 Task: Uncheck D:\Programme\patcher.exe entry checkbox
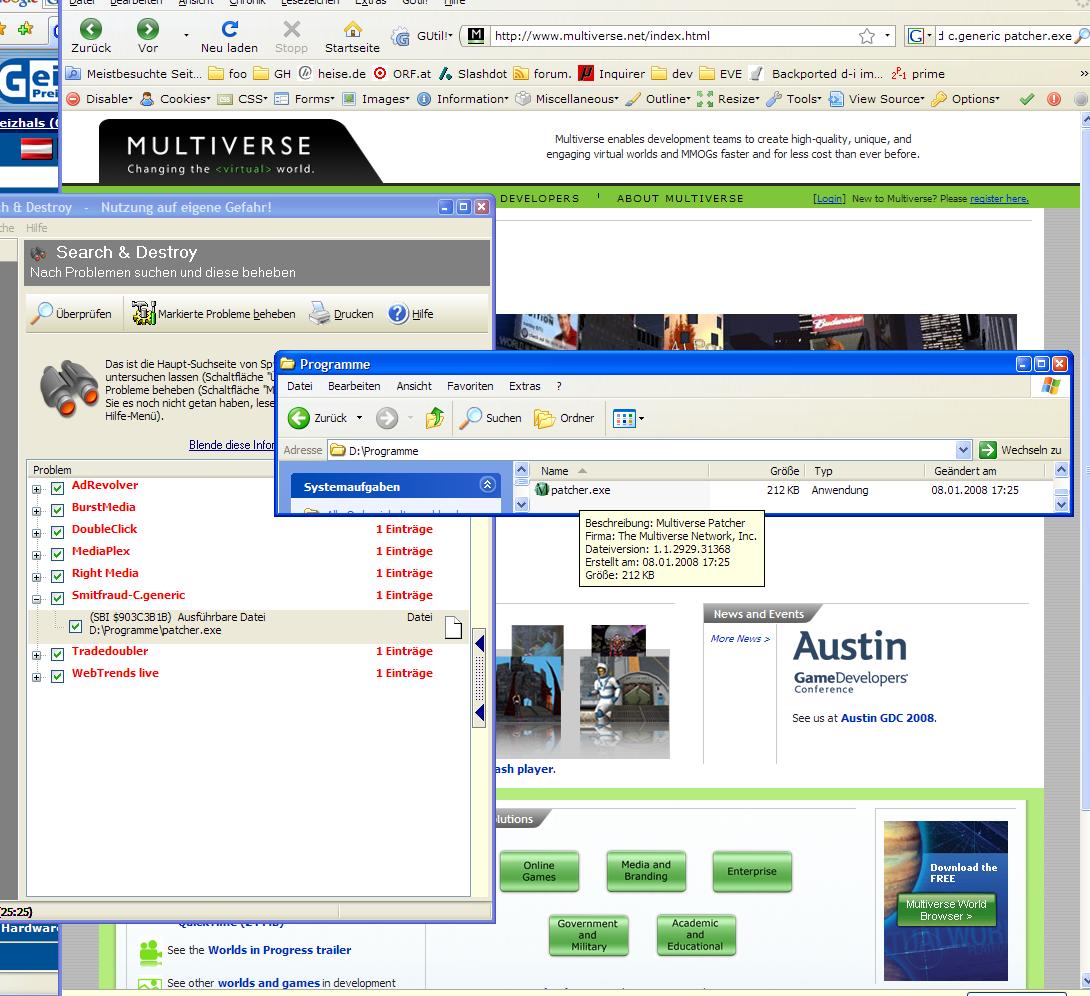tap(76, 626)
